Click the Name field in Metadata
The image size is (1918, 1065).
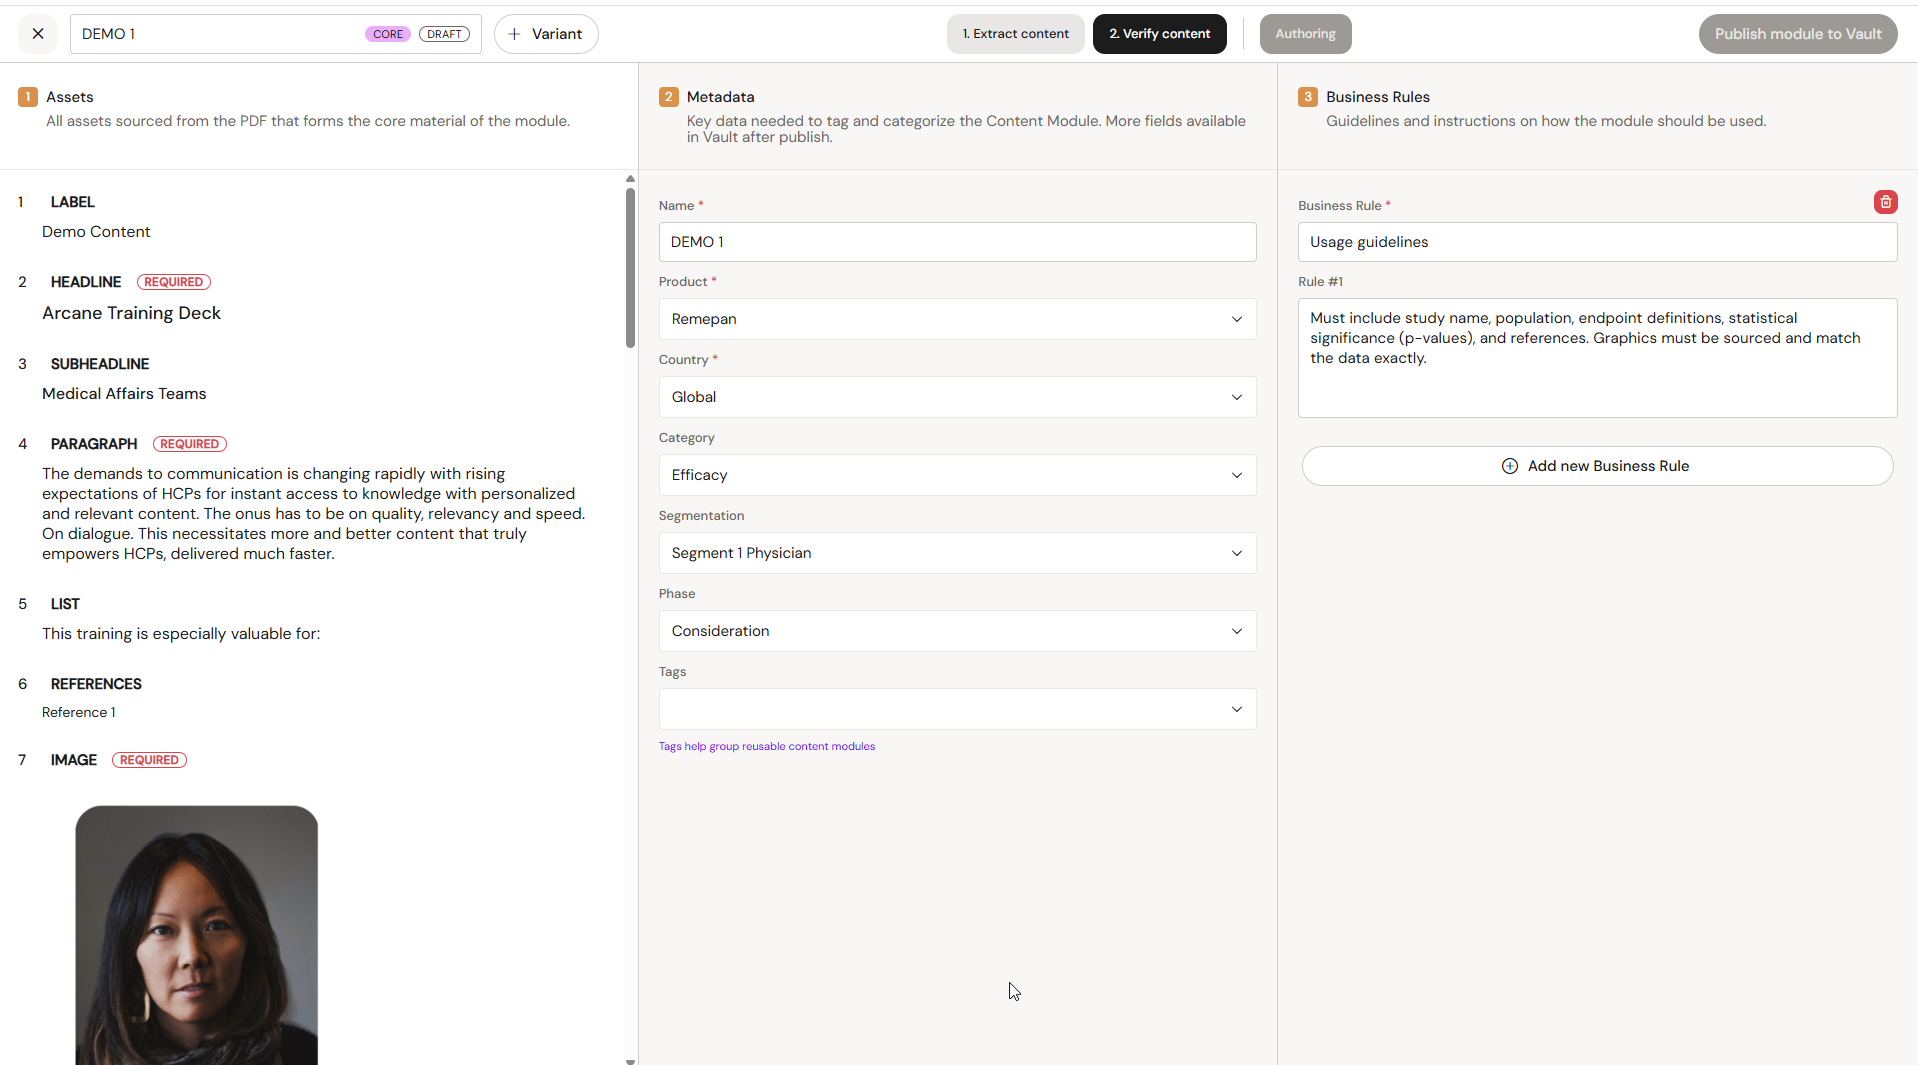click(x=957, y=242)
